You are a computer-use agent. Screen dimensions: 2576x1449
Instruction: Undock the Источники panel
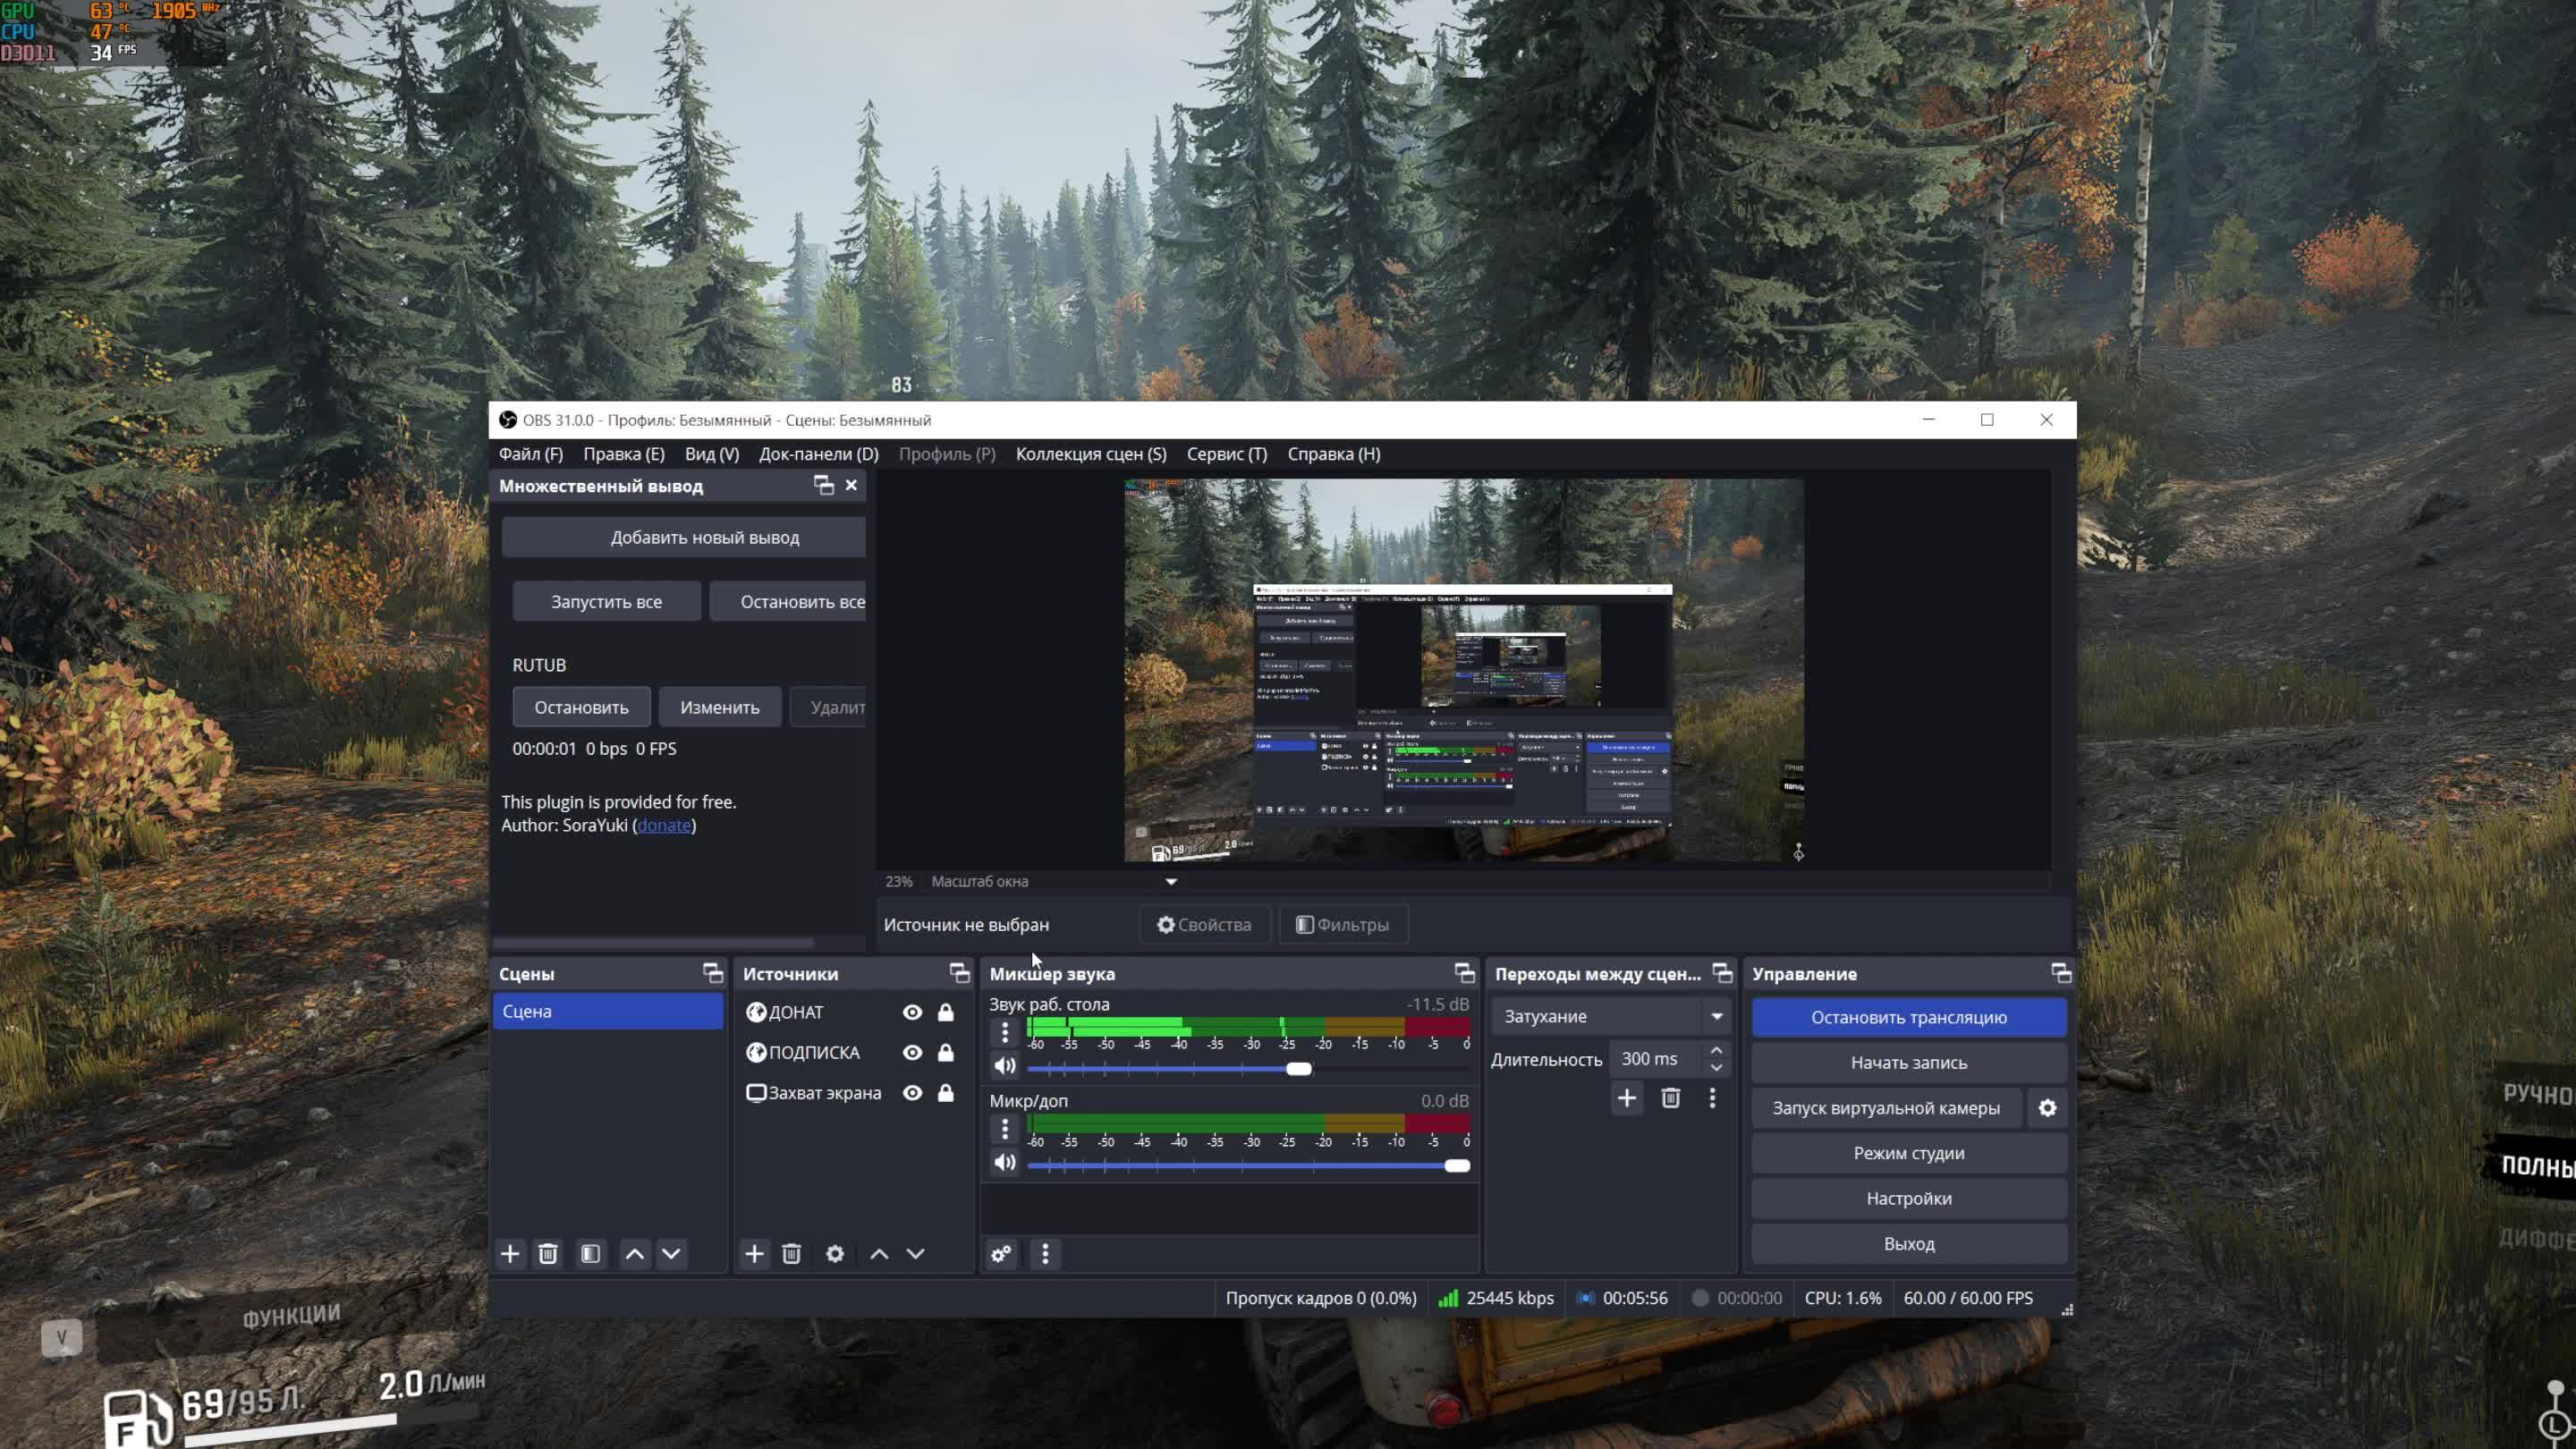coord(960,973)
